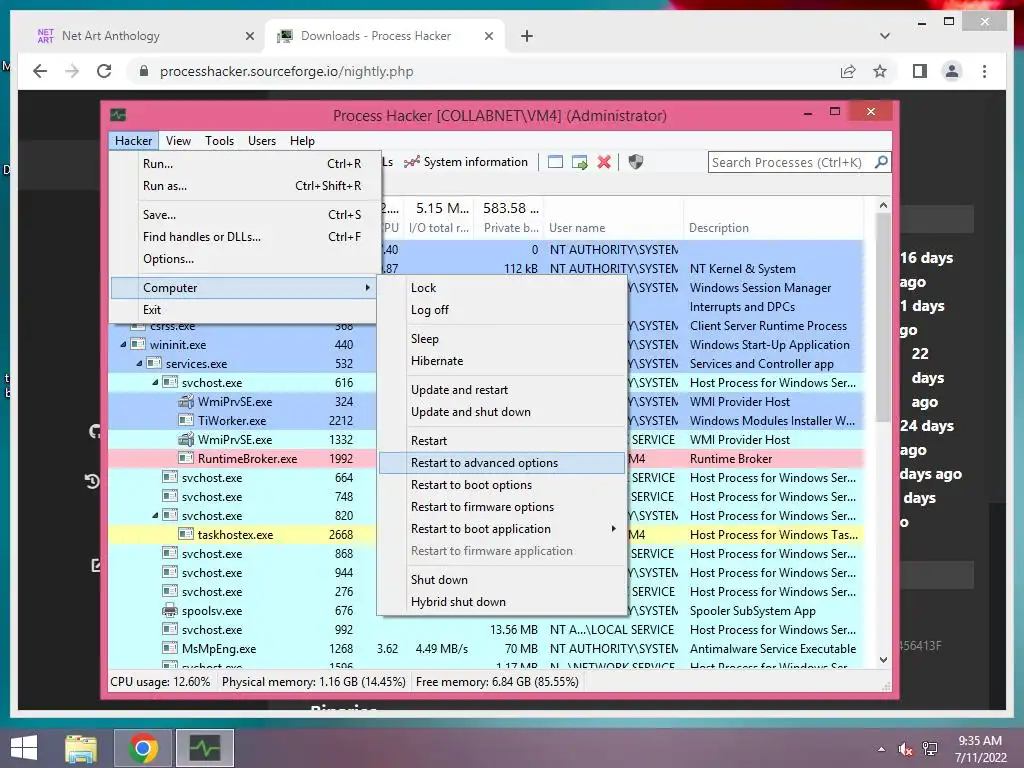Click find window and thread icon
This screenshot has width=1024, height=768.
pos(579,162)
